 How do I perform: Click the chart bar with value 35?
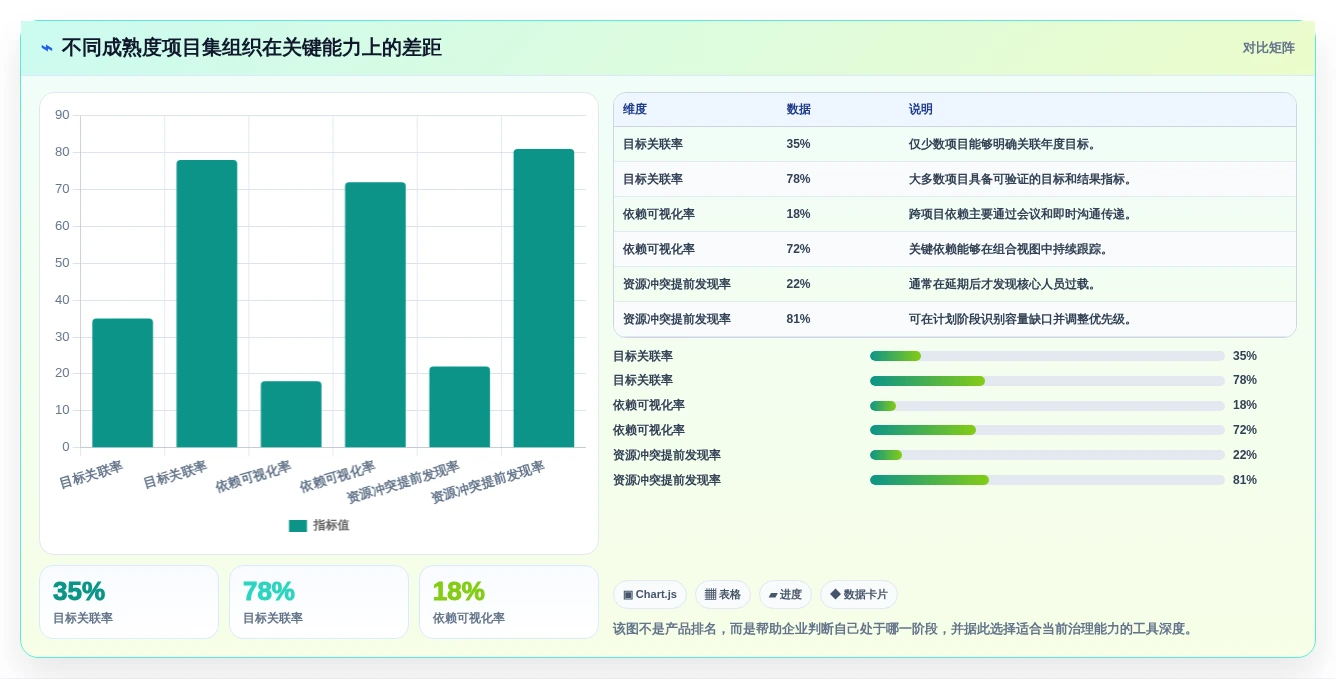[x=122, y=383]
